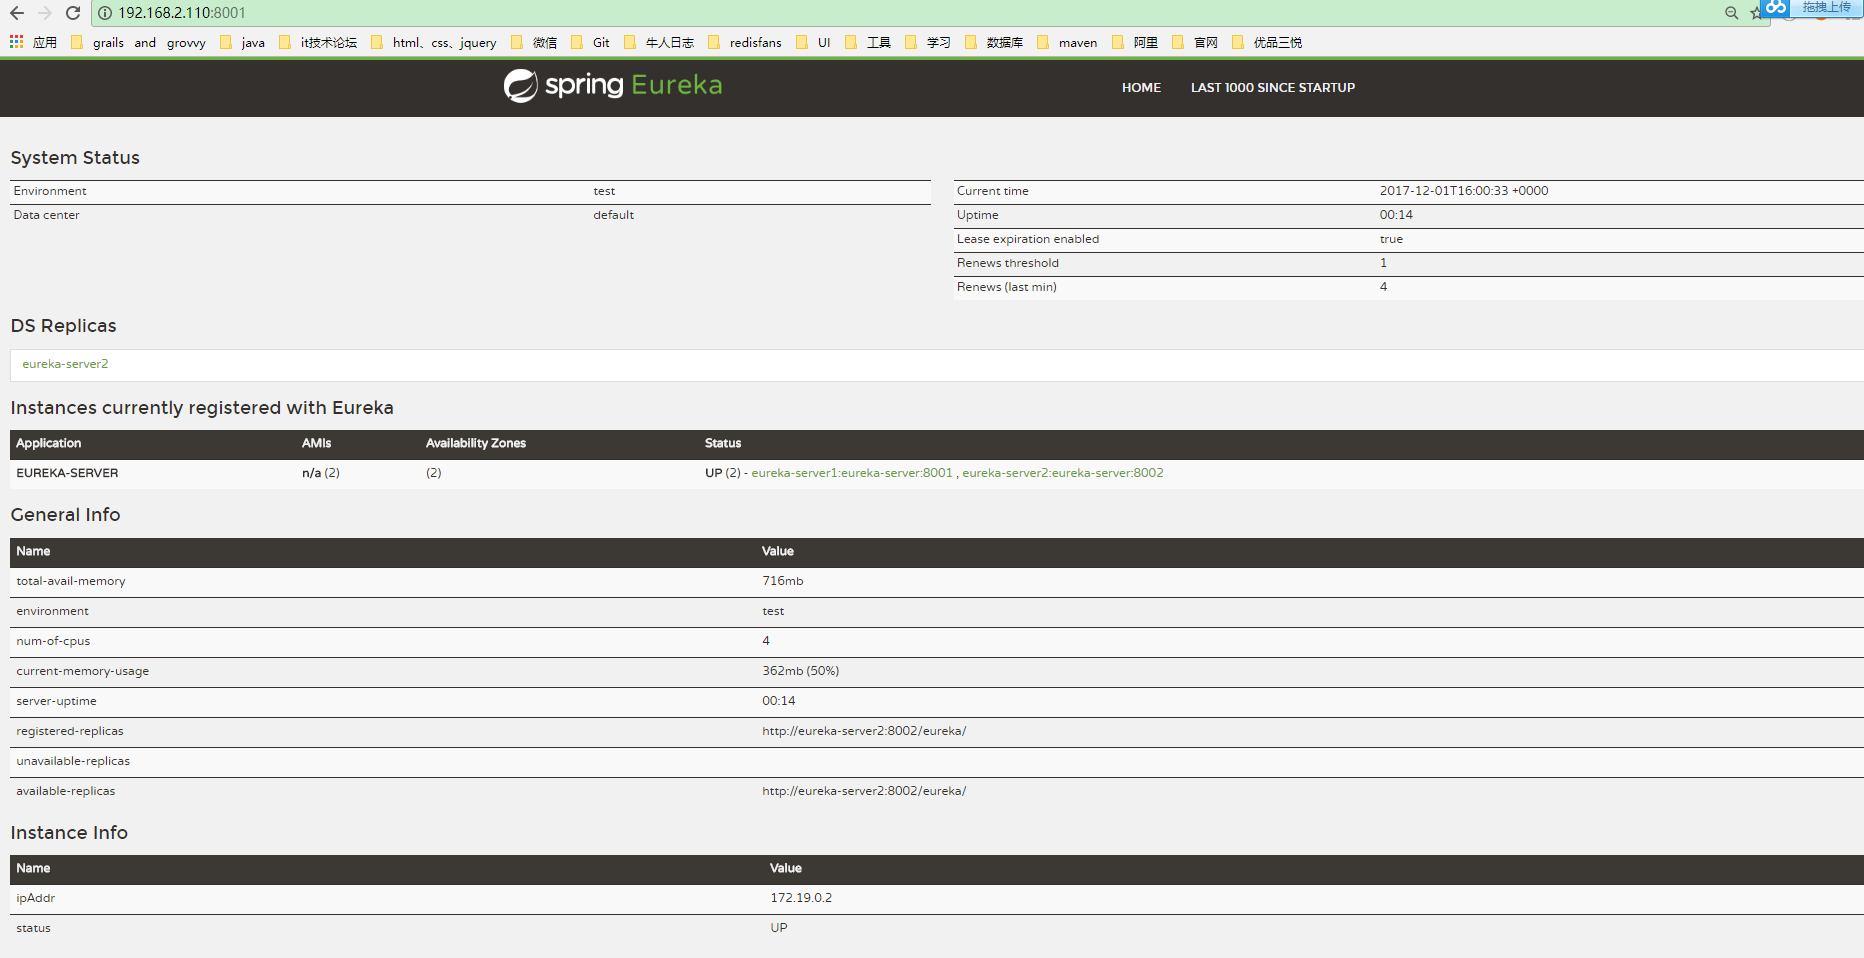Click the 'Renews (last min)' row label
1864x958 pixels.
click(x=1007, y=287)
